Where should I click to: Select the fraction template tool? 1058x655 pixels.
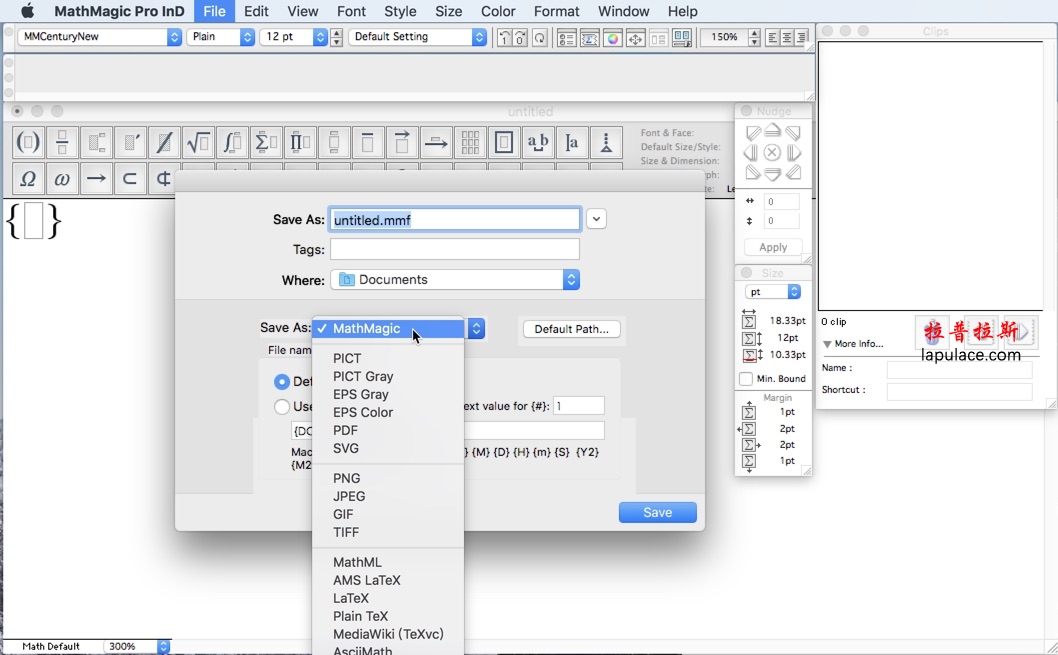tap(61, 142)
